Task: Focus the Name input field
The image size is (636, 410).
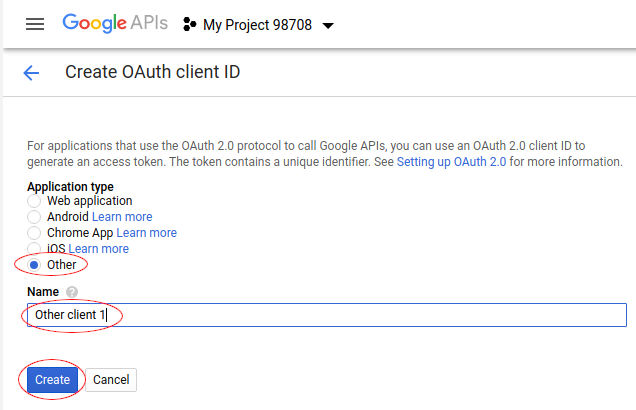Action: coord(327,315)
